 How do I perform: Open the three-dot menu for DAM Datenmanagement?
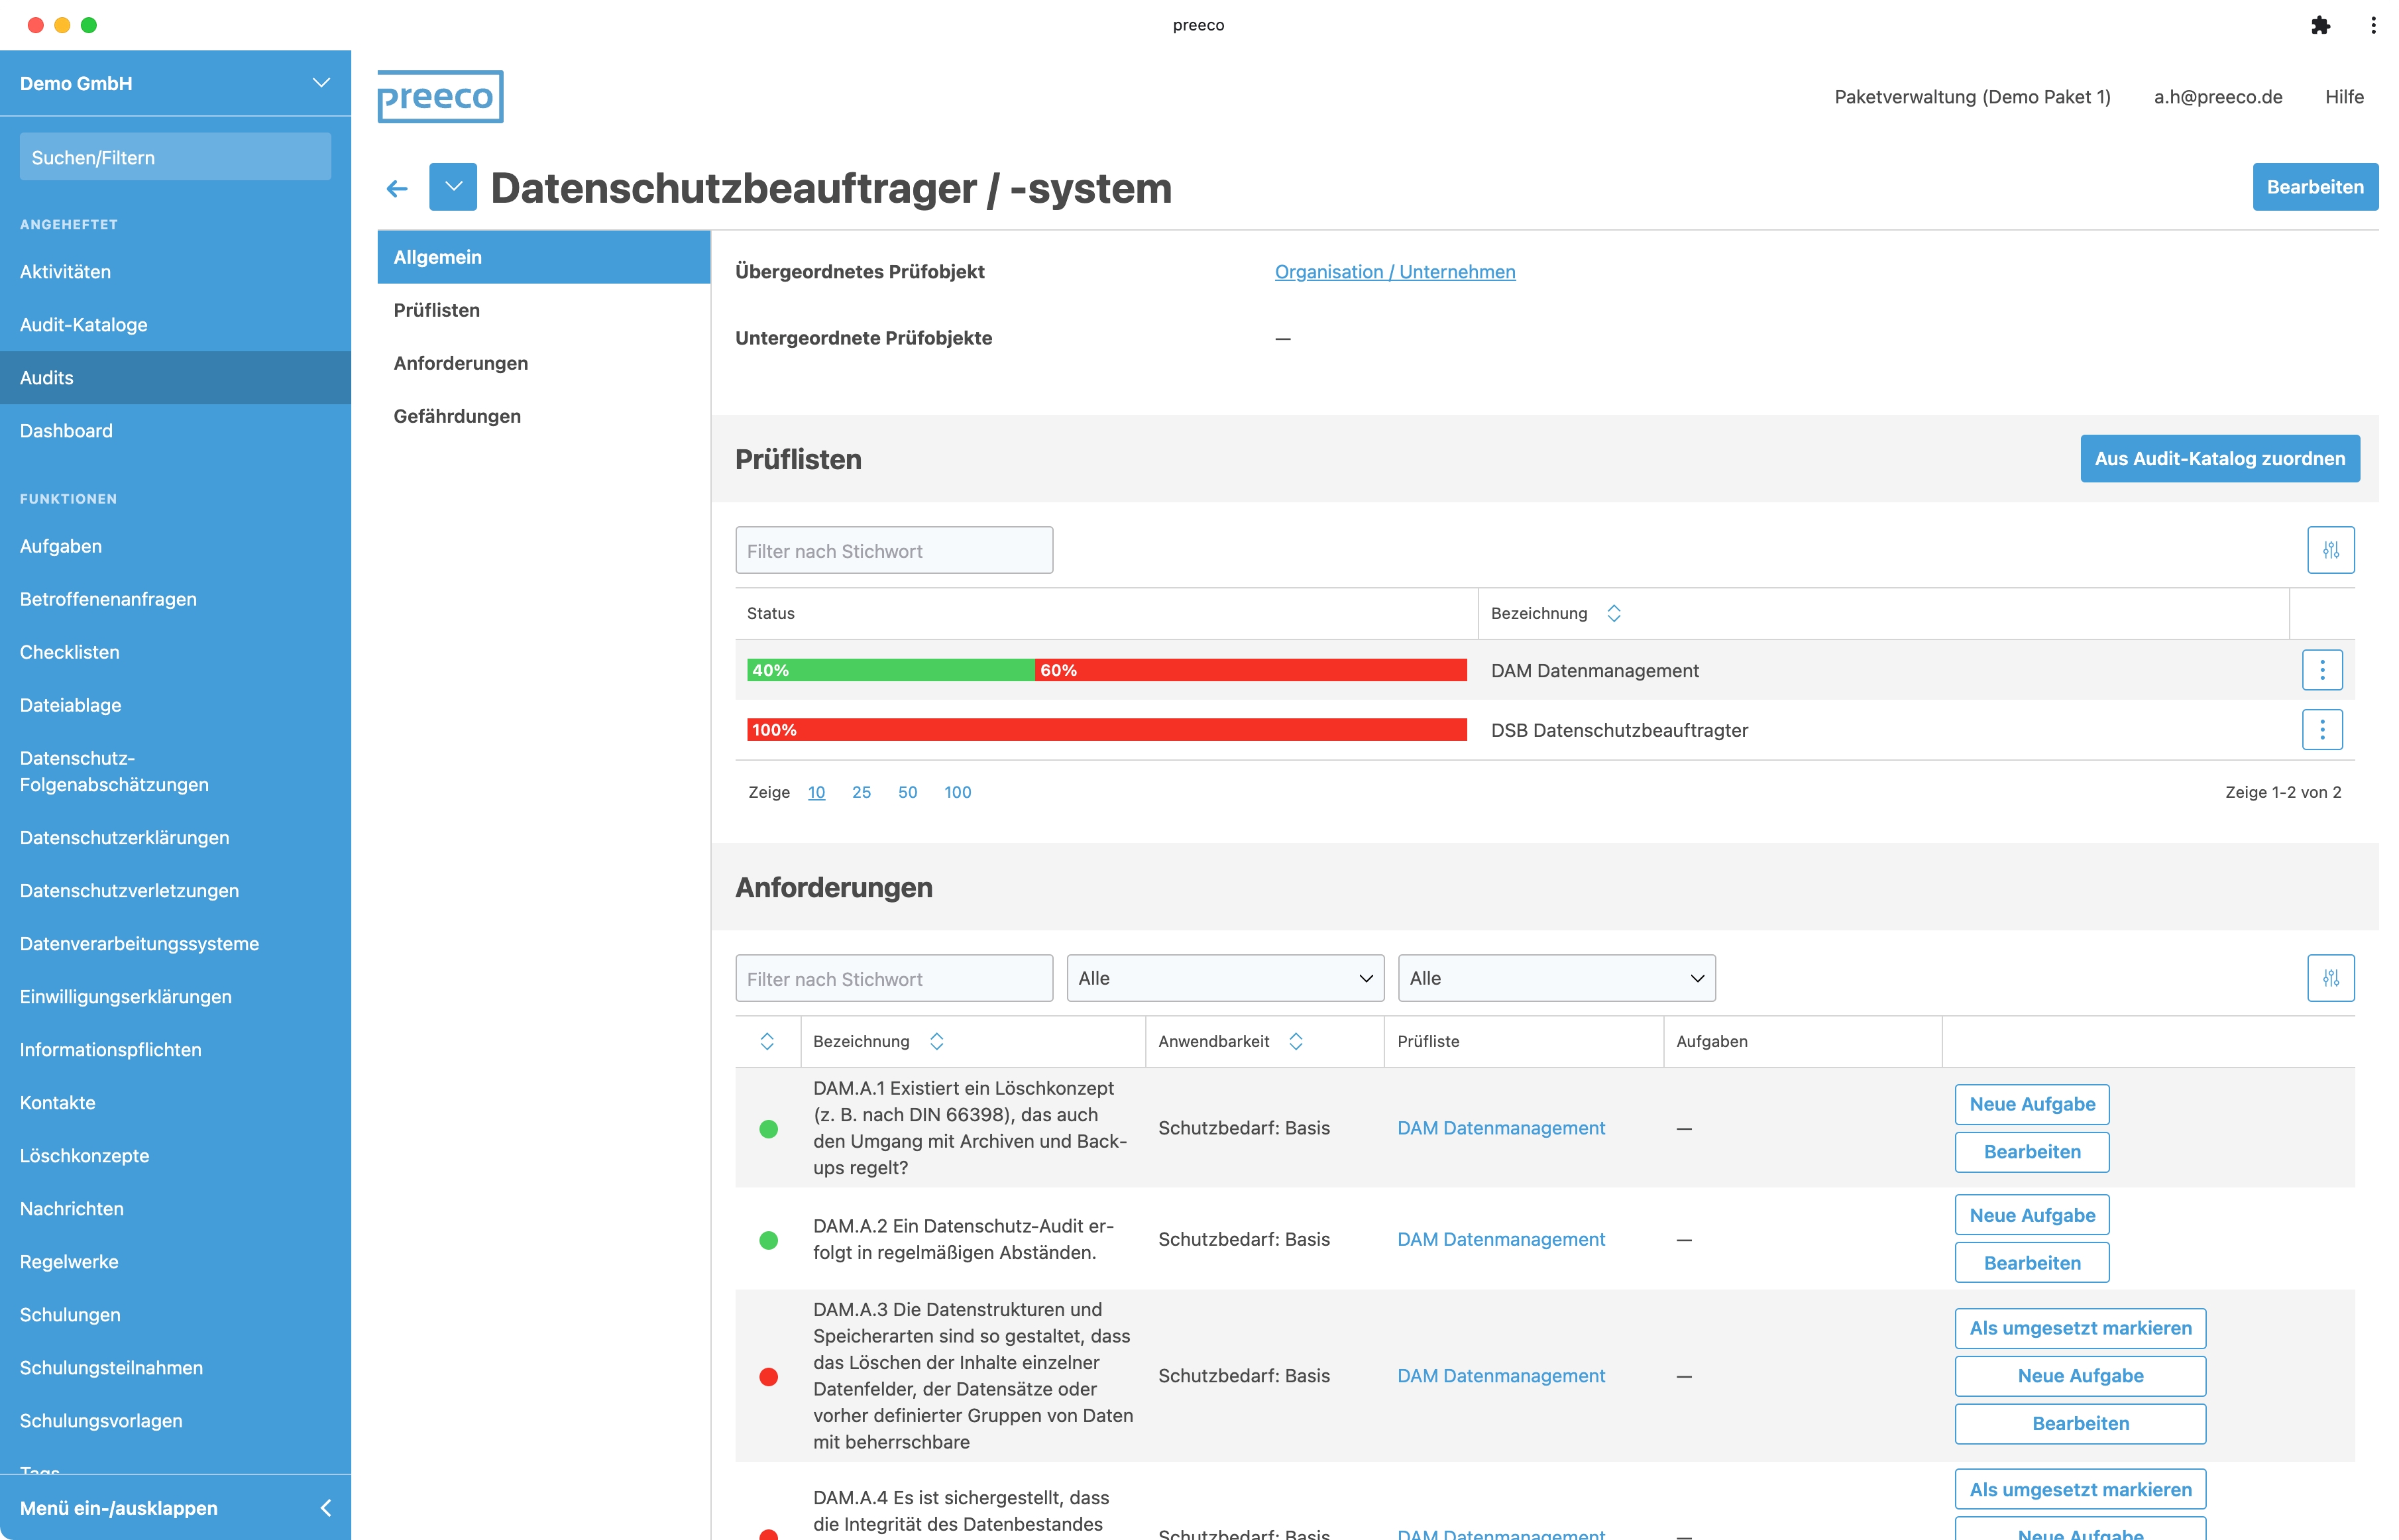2321,670
